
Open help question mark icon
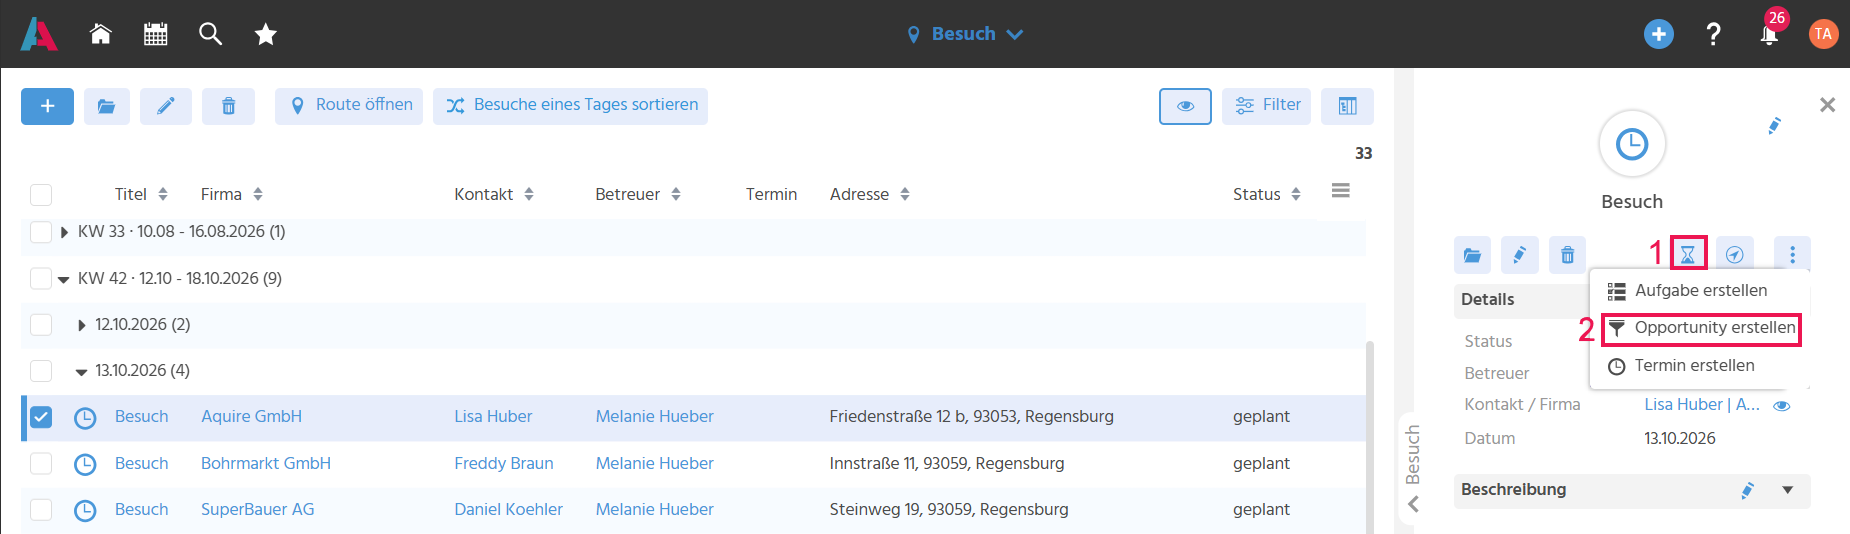(x=1713, y=34)
